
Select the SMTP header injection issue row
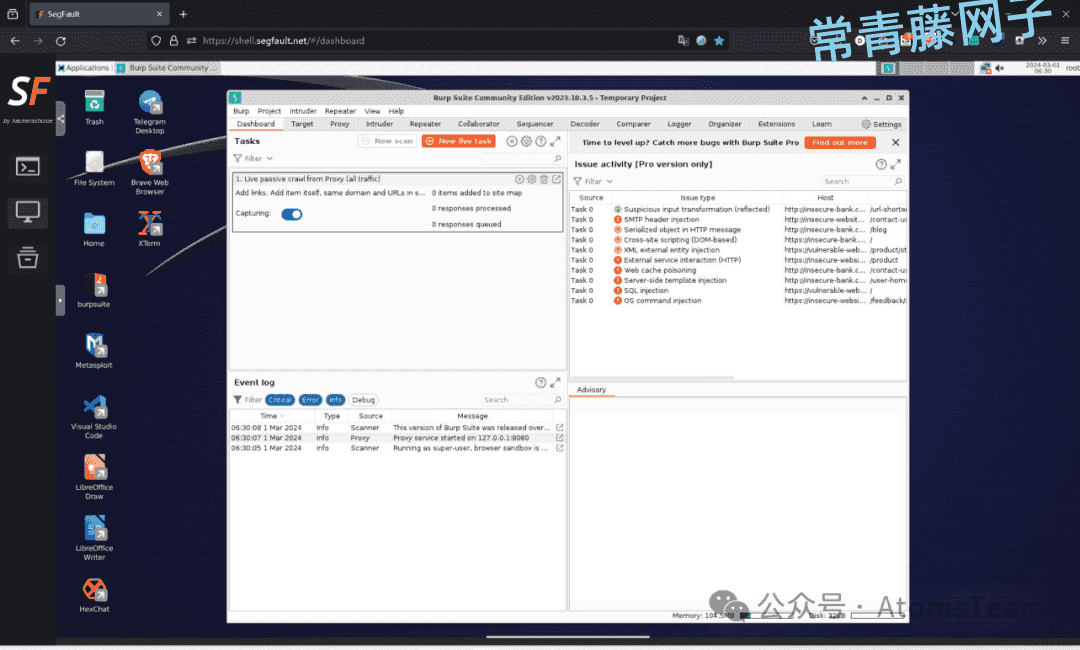click(738, 220)
